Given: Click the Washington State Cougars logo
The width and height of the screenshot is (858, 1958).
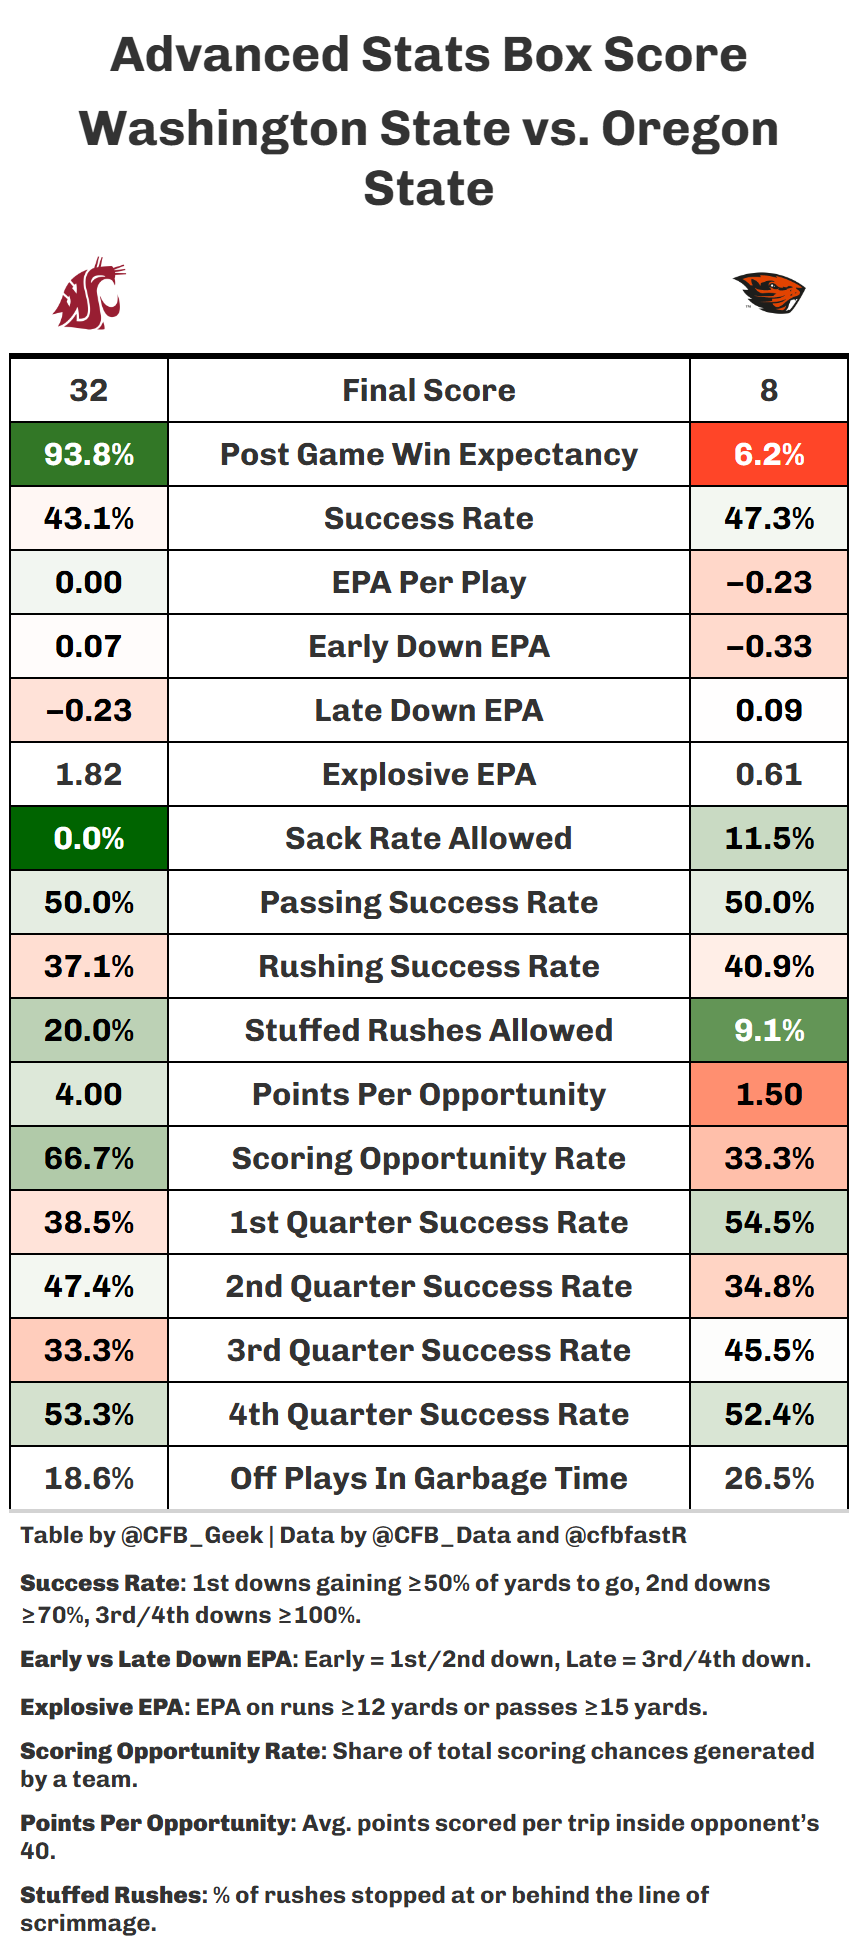Looking at the screenshot, I should [89, 293].
